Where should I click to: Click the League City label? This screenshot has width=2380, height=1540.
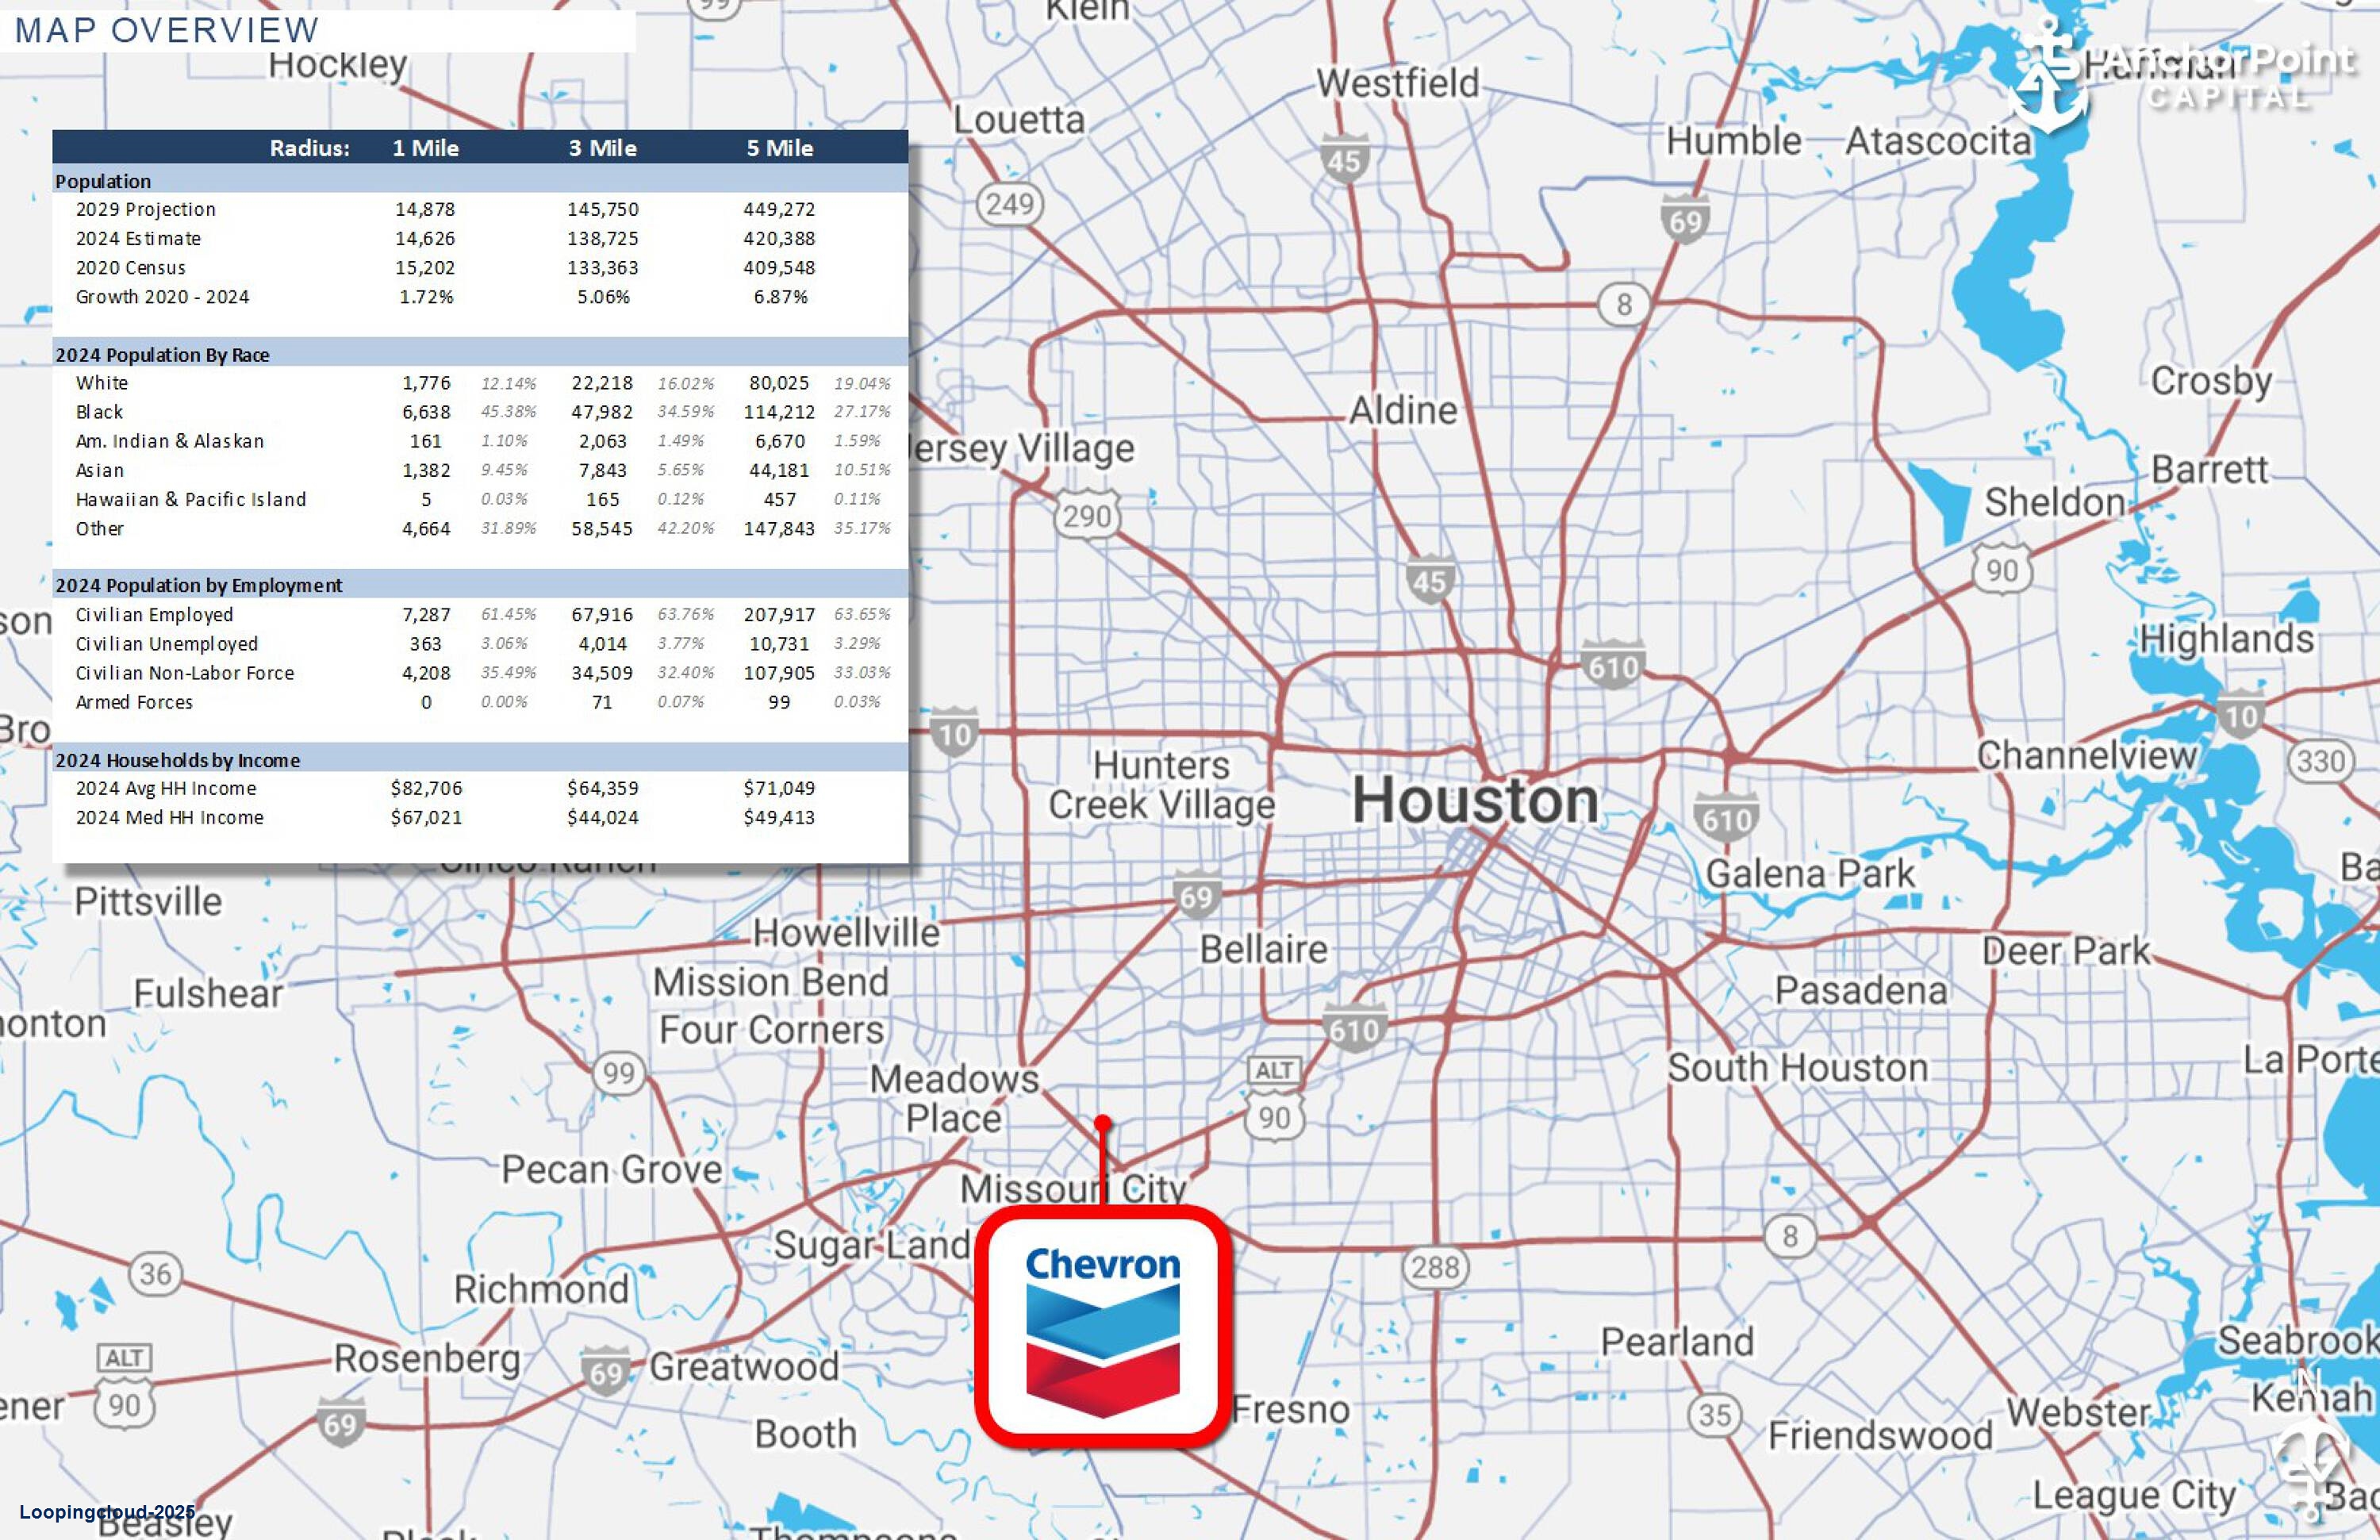(2134, 1497)
